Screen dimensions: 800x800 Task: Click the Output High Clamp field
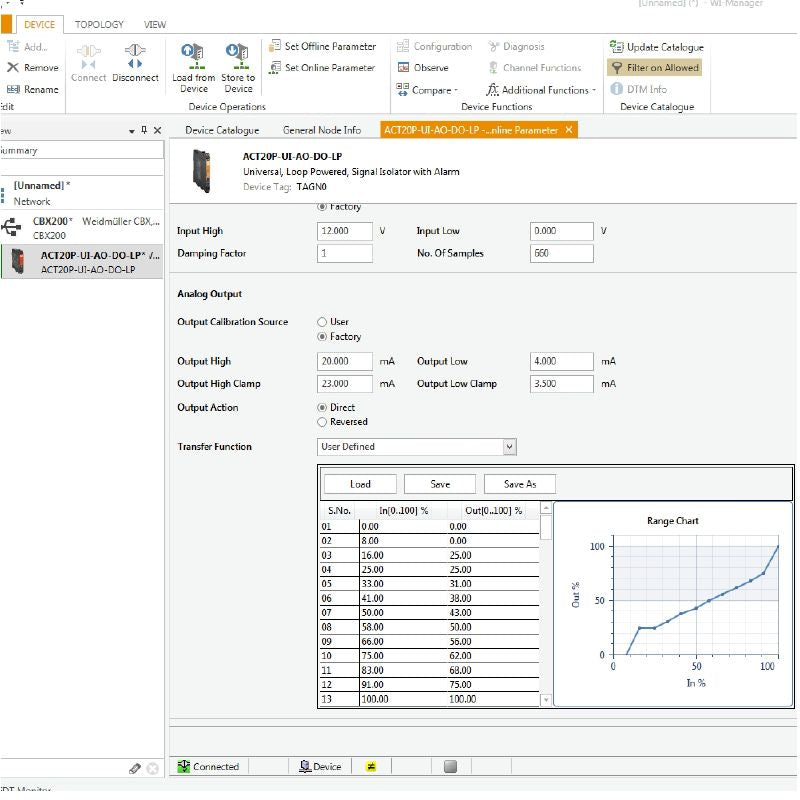tap(344, 384)
